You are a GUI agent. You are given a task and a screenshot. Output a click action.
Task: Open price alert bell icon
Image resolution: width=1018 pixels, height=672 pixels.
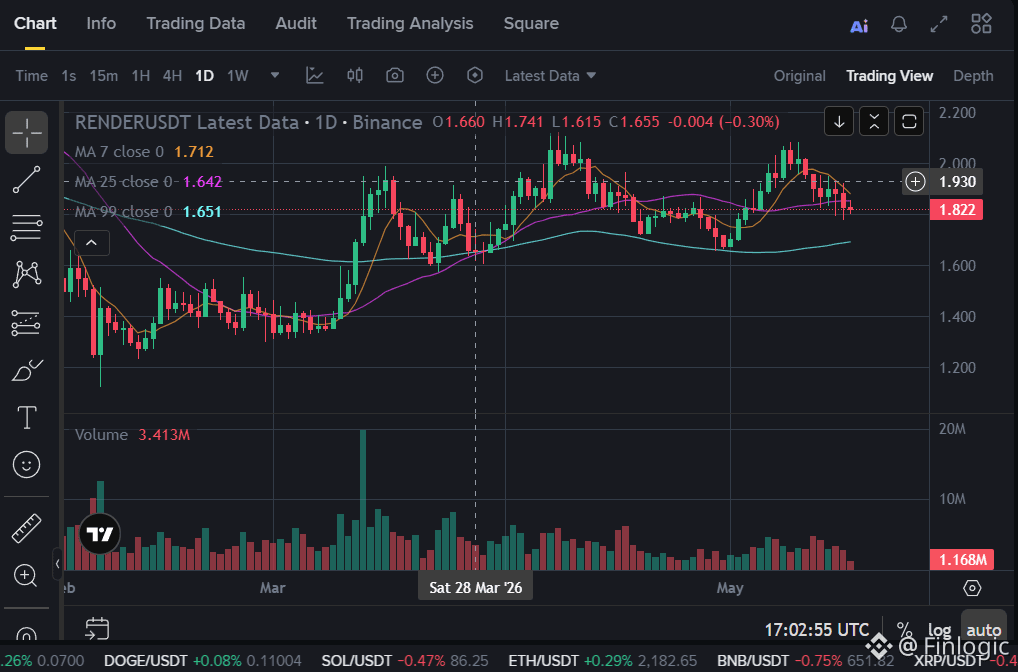click(899, 25)
